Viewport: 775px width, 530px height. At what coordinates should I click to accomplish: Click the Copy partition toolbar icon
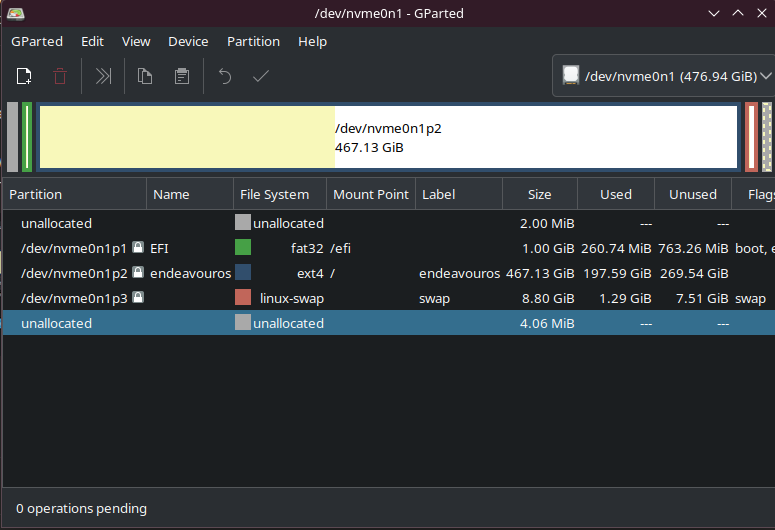[x=145, y=76]
